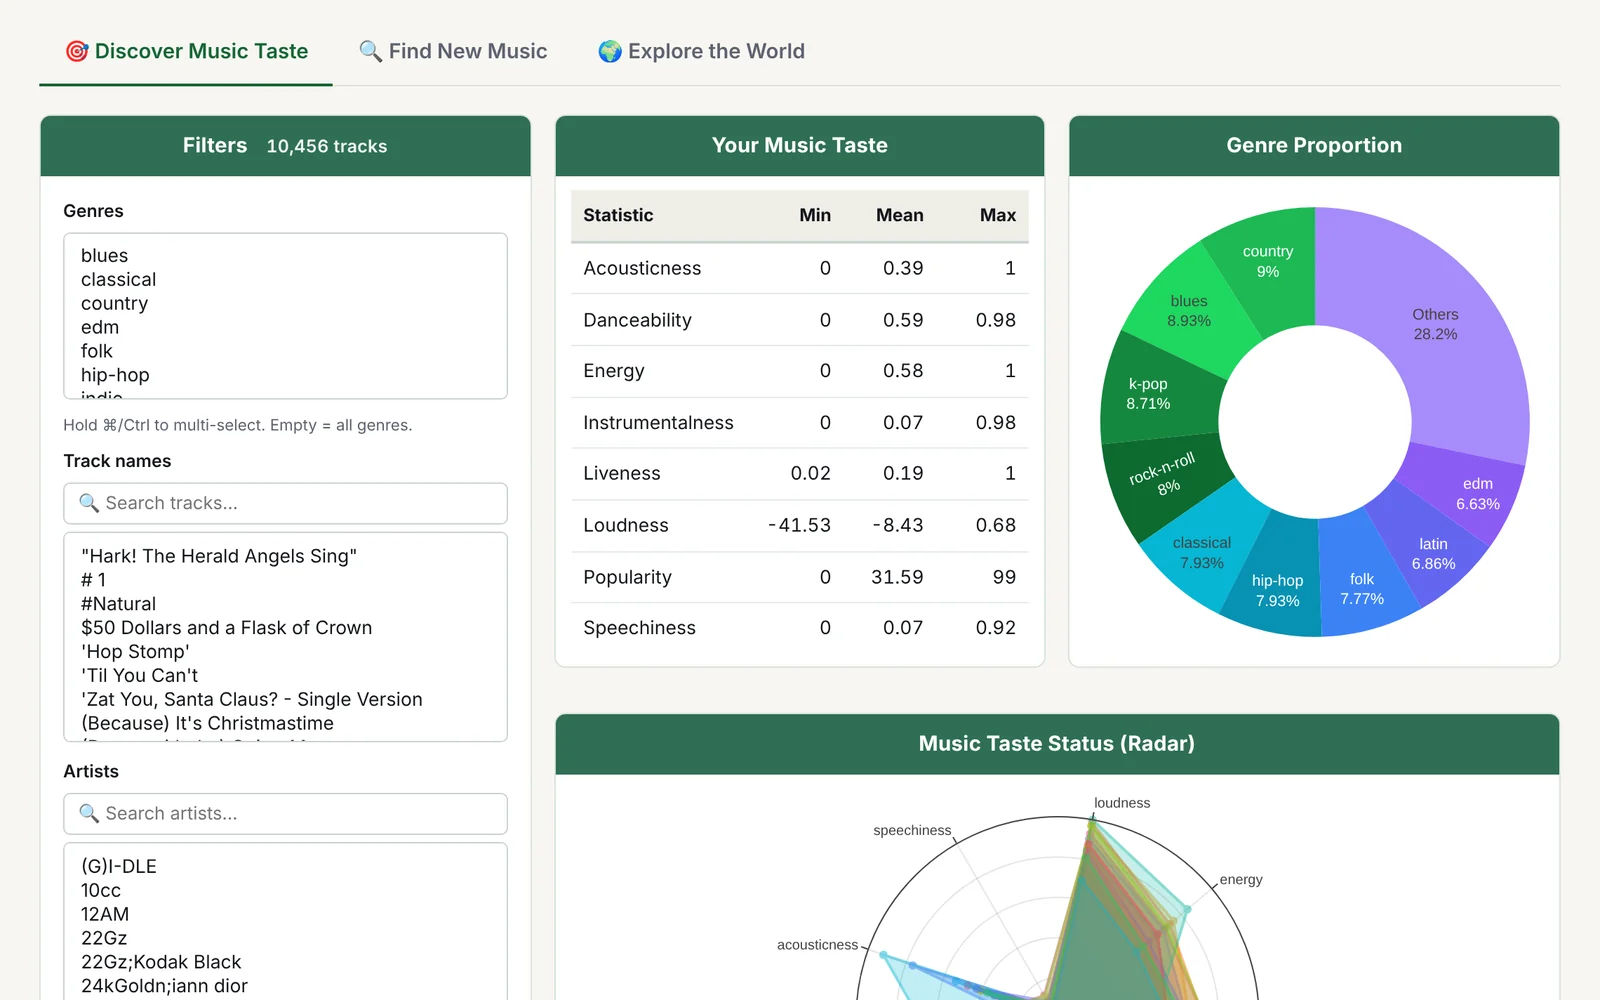Select track #Natural in the list
1600x1000 pixels.
click(285, 604)
